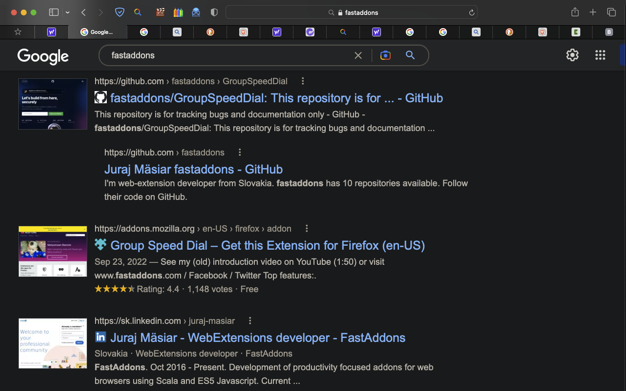The height and width of the screenshot is (391, 626).
Task: Open more options for the GroupSpeedDial result
Action: 303,81
